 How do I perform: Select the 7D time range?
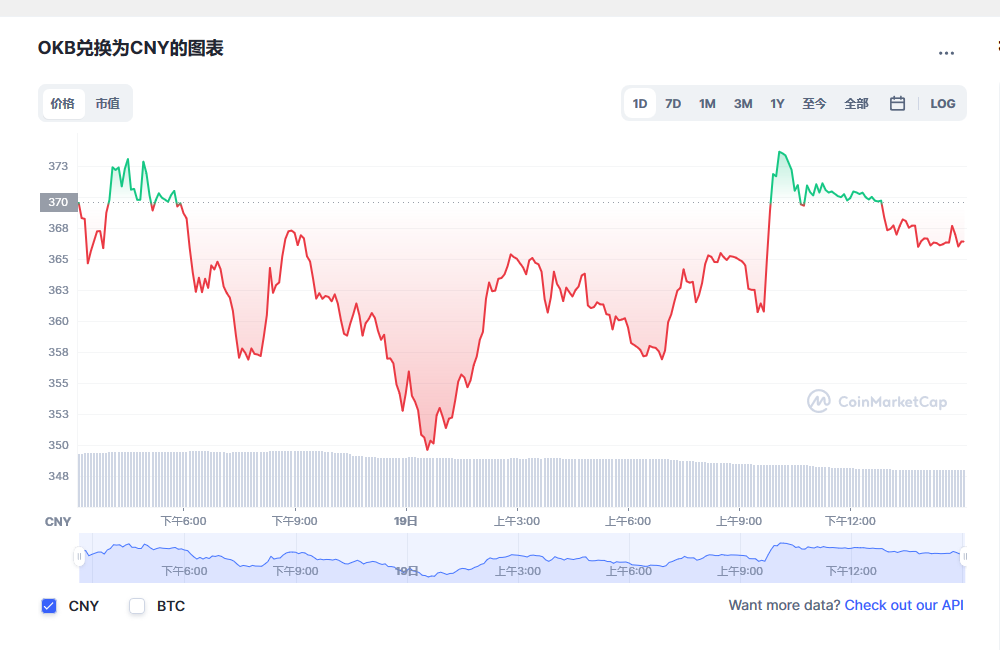point(673,103)
